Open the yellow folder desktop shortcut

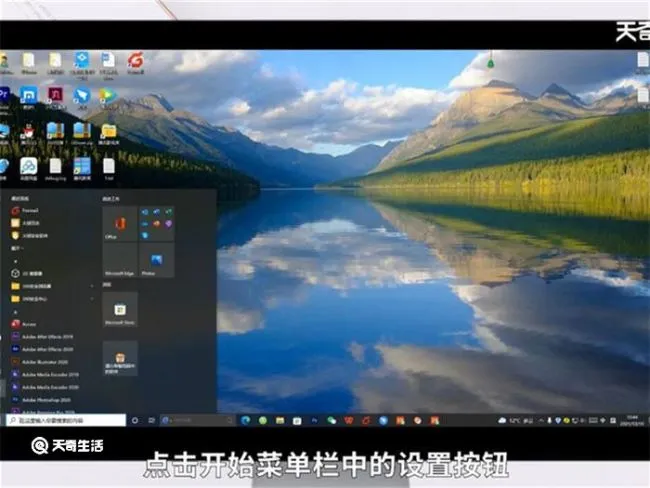(x=109, y=134)
